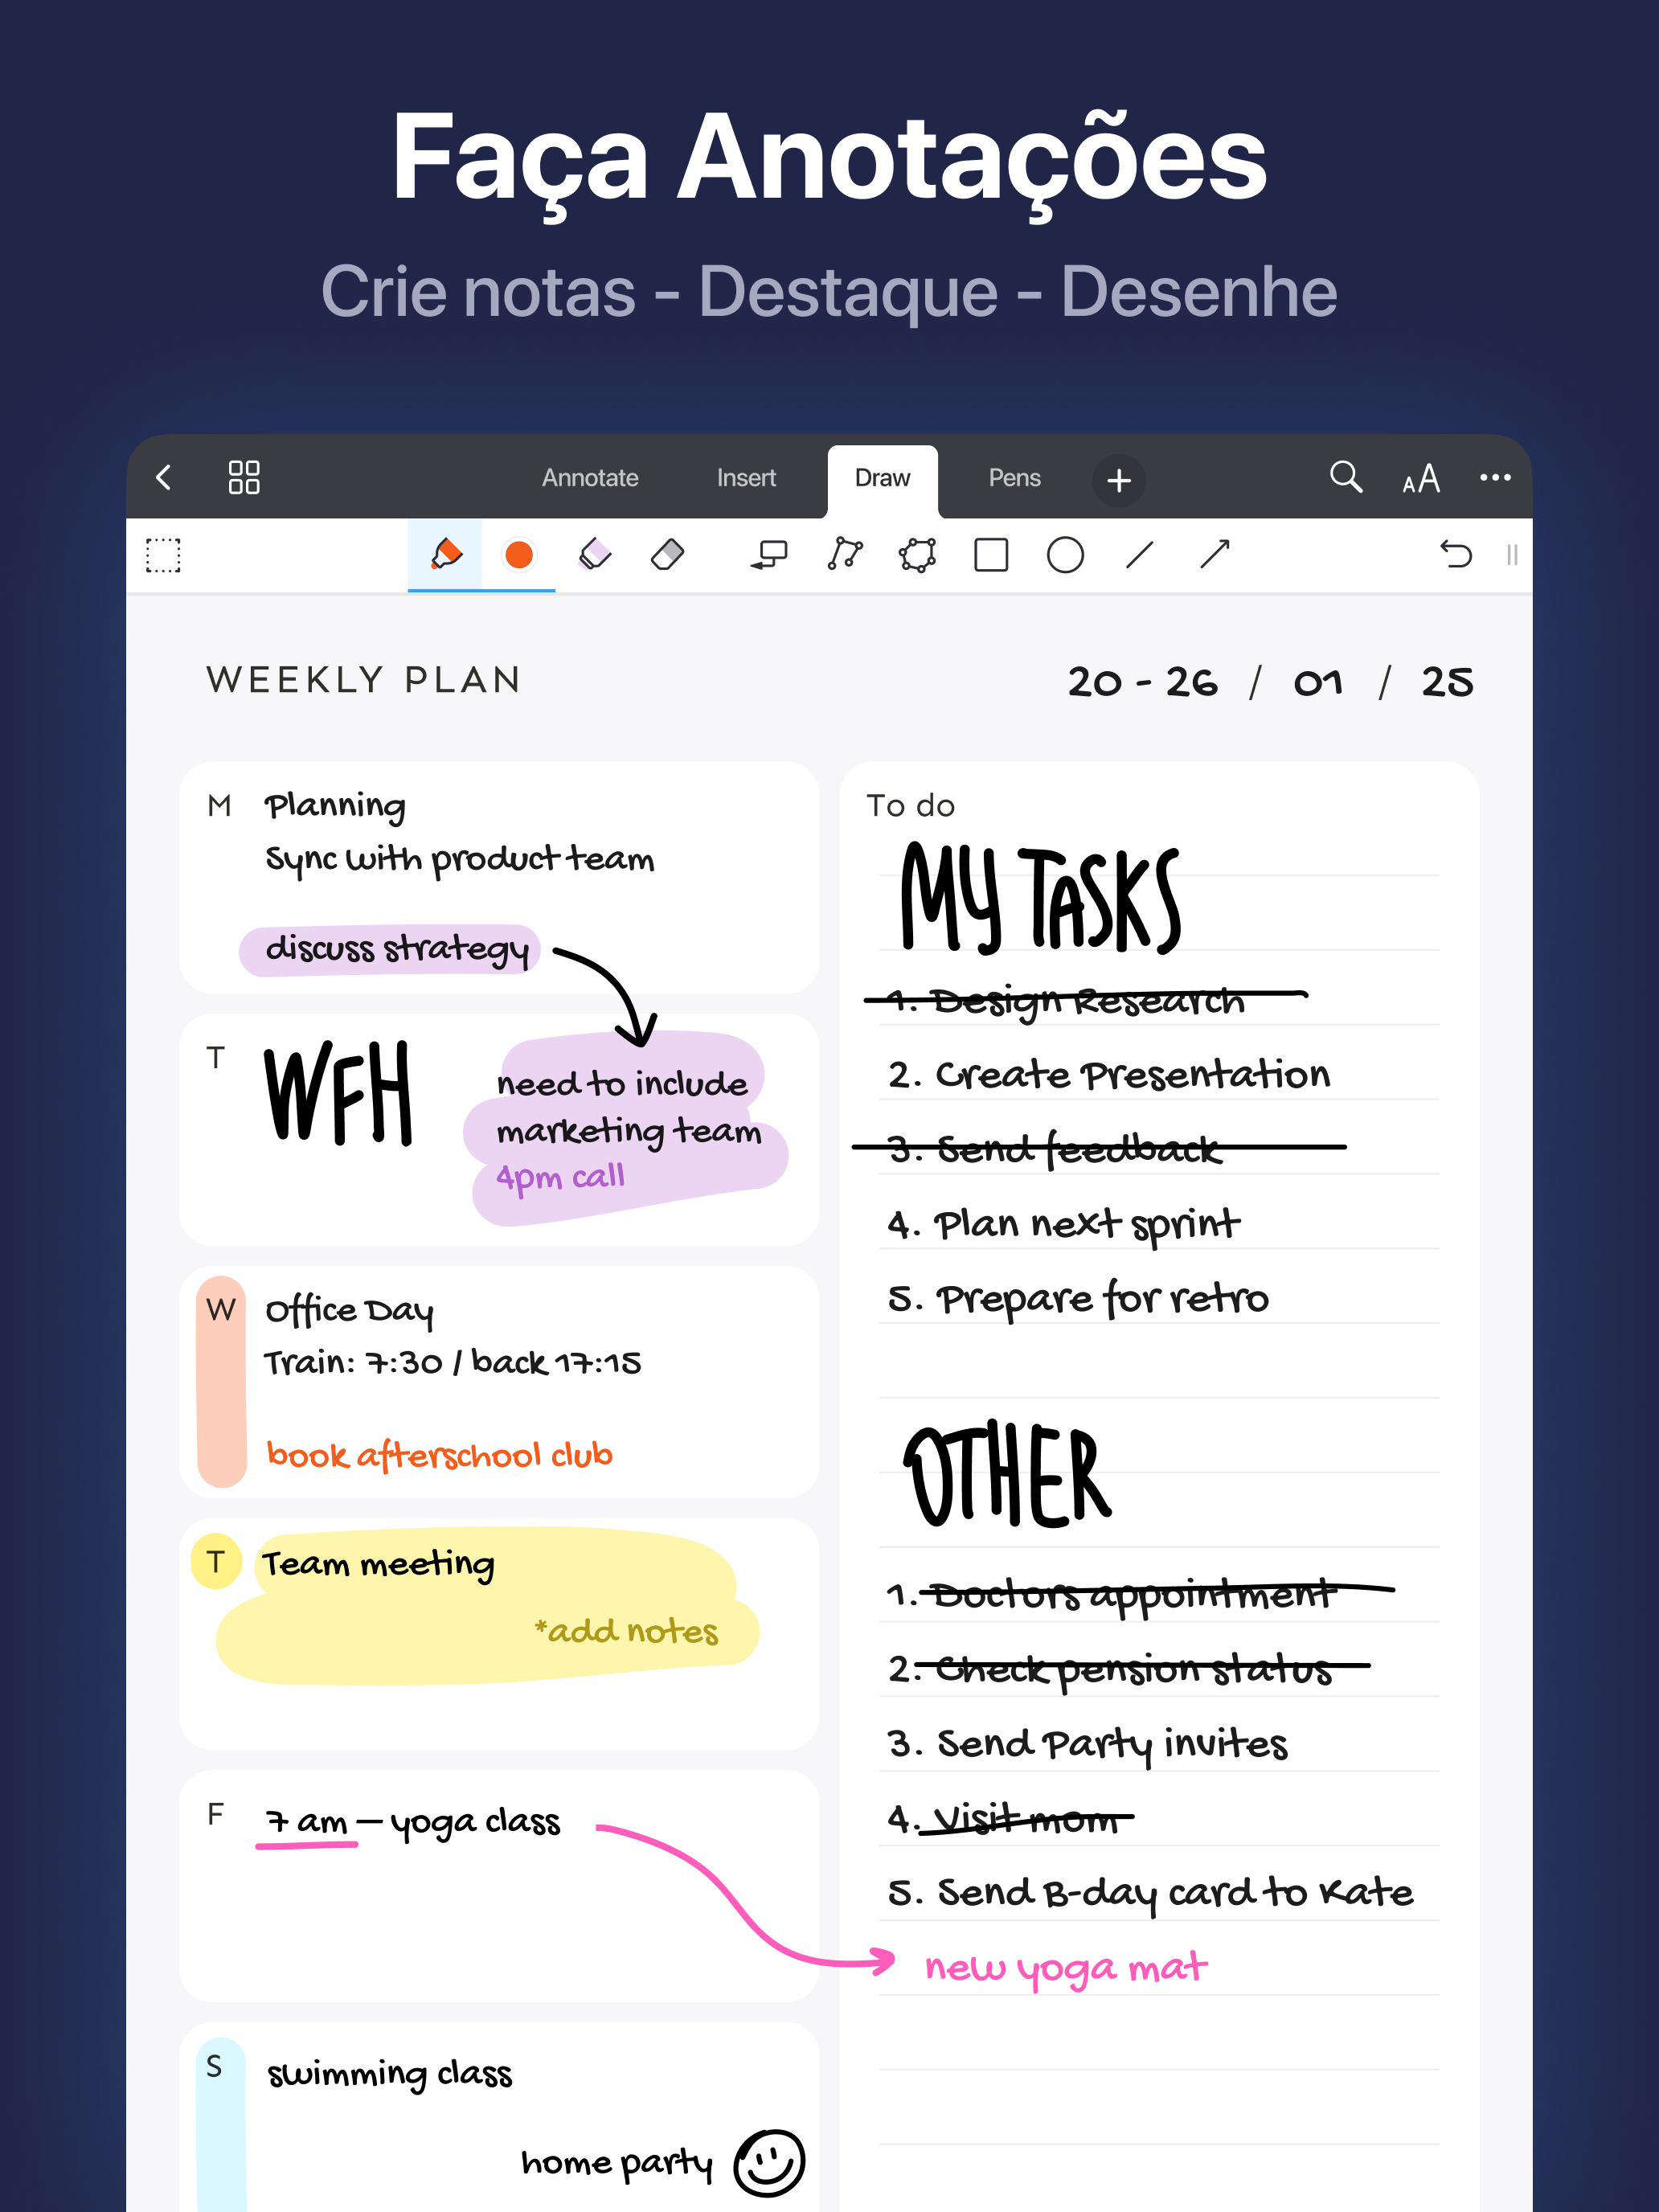Switch to the Insert tab

[746, 478]
